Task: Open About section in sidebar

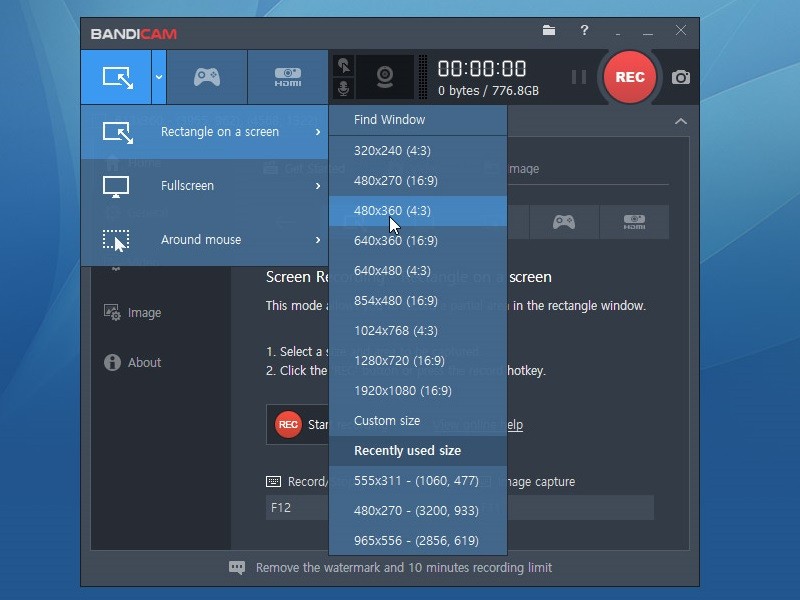Action: (144, 363)
